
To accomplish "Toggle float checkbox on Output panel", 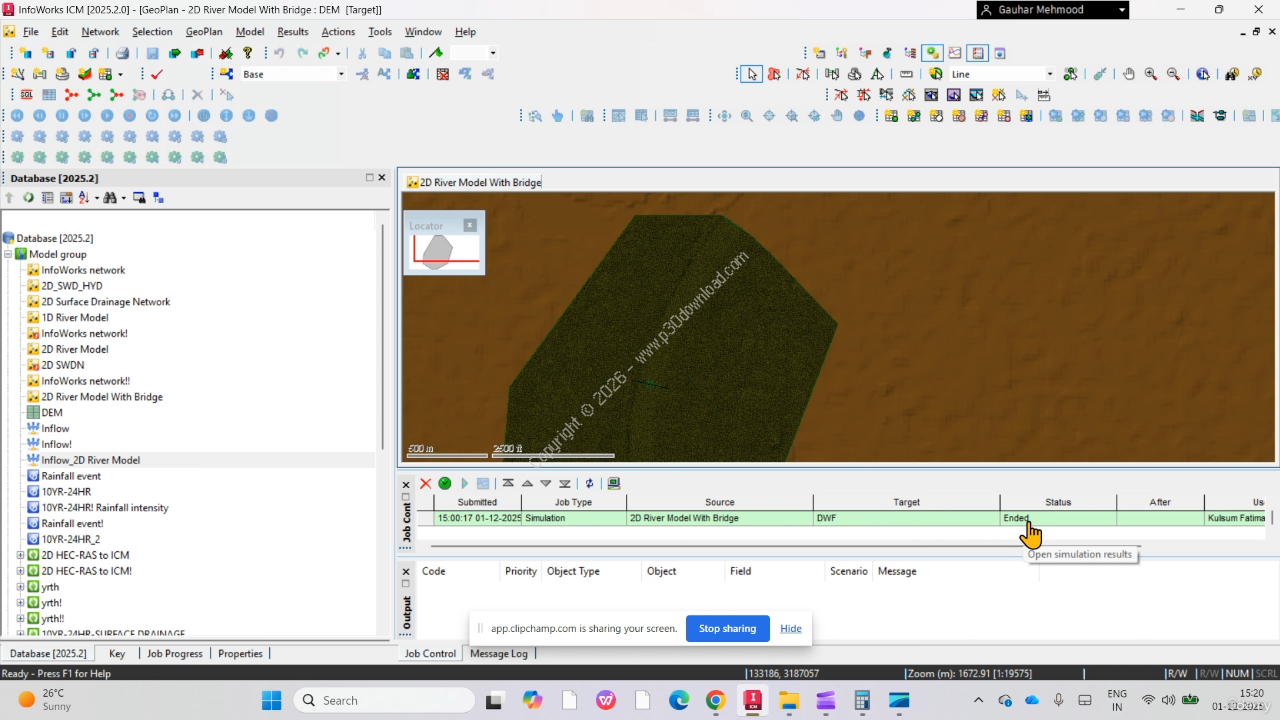I will click(x=406, y=585).
